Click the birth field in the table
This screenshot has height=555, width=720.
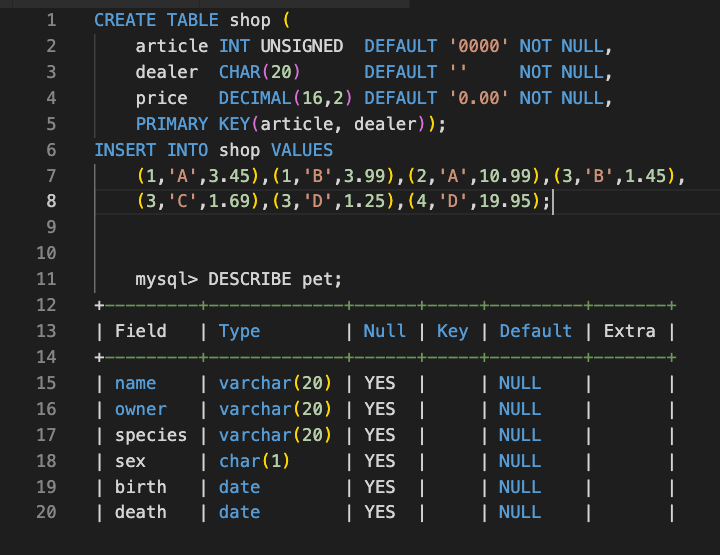tap(141, 487)
